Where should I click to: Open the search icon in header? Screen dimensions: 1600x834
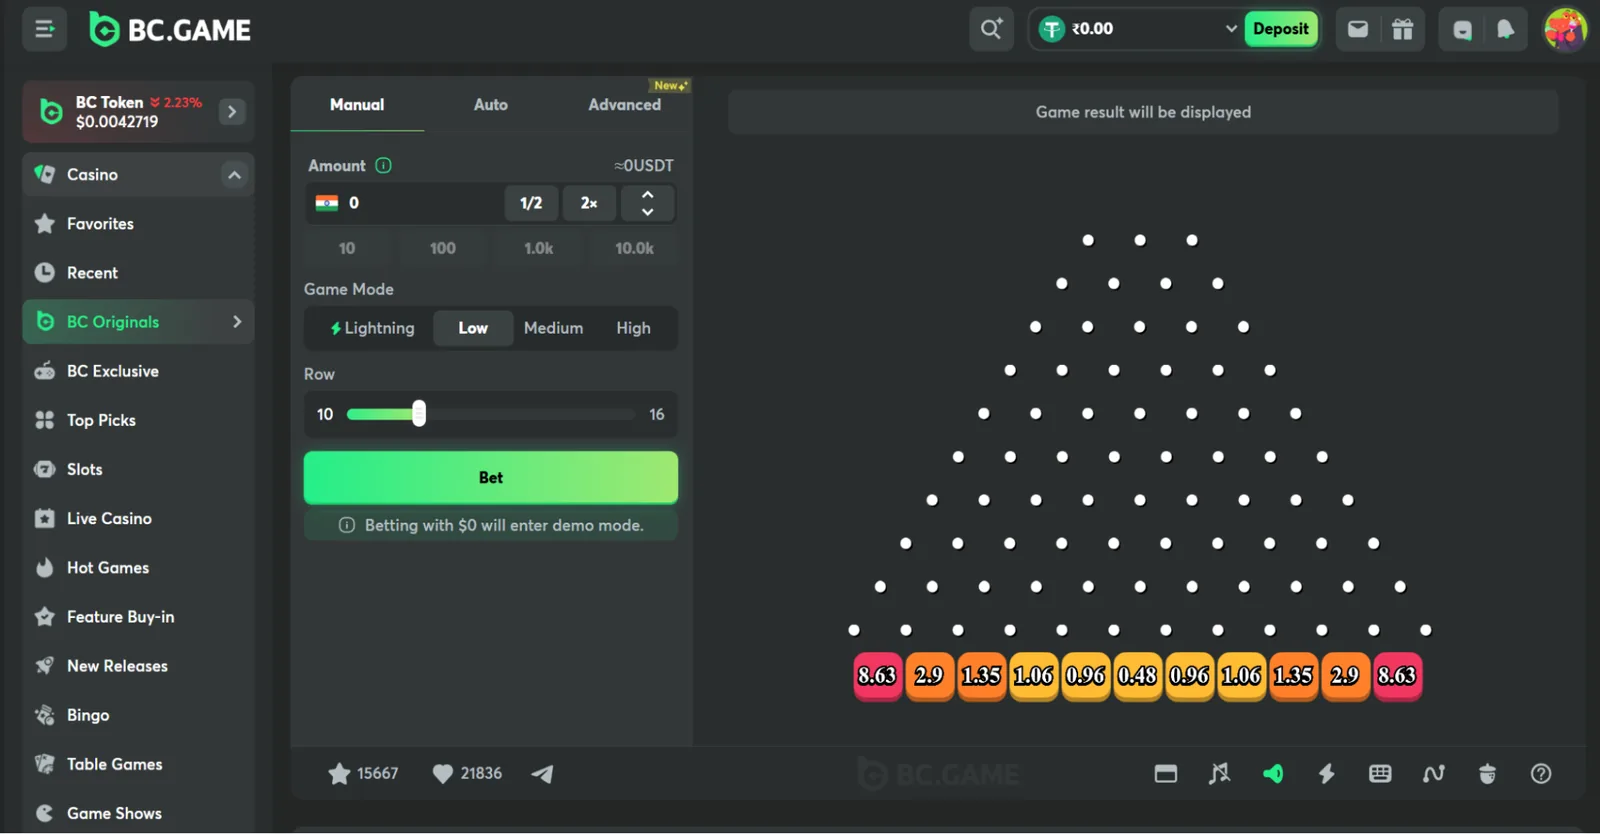(991, 29)
